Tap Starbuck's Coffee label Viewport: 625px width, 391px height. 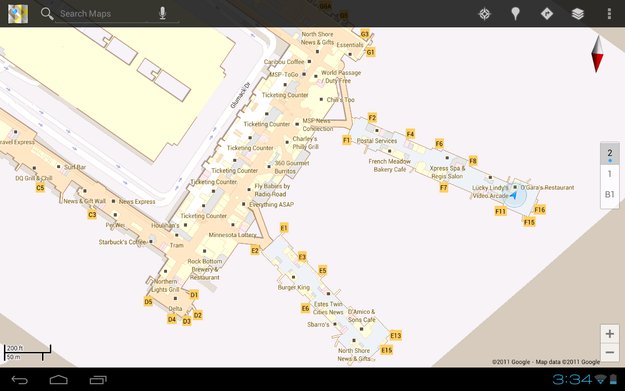[x=122, y=242]
